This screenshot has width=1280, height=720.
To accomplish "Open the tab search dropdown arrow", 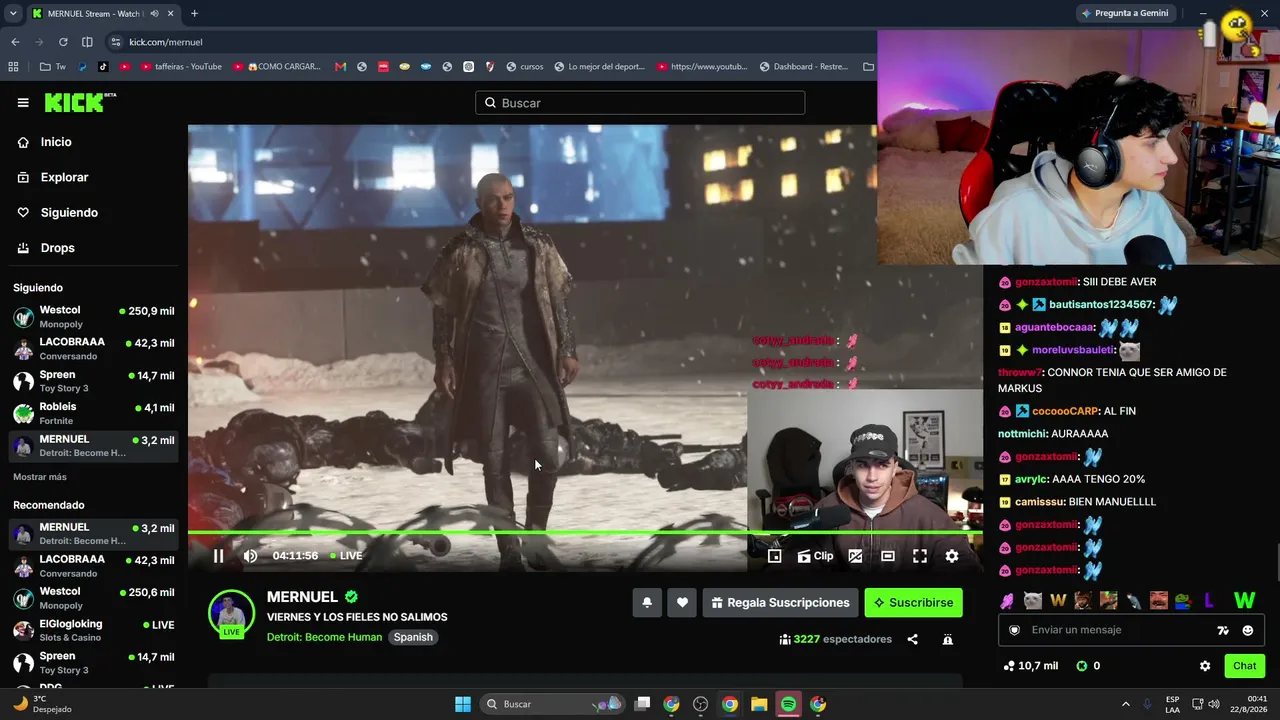I will [13, 13].
